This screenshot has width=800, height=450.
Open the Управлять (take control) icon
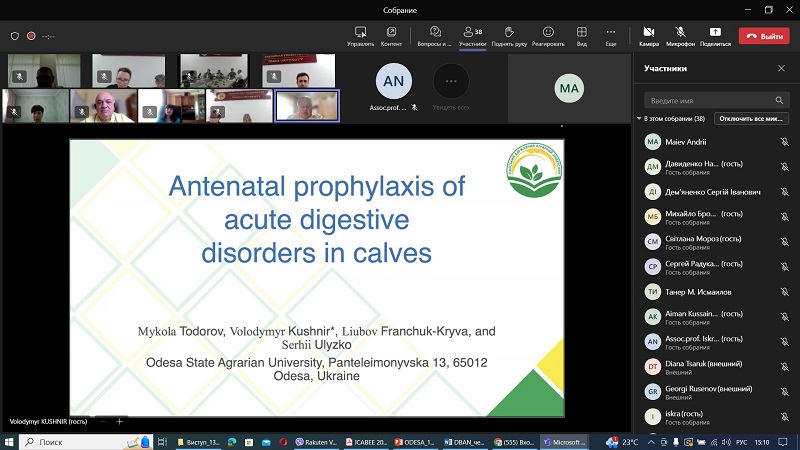click(360, 32)
